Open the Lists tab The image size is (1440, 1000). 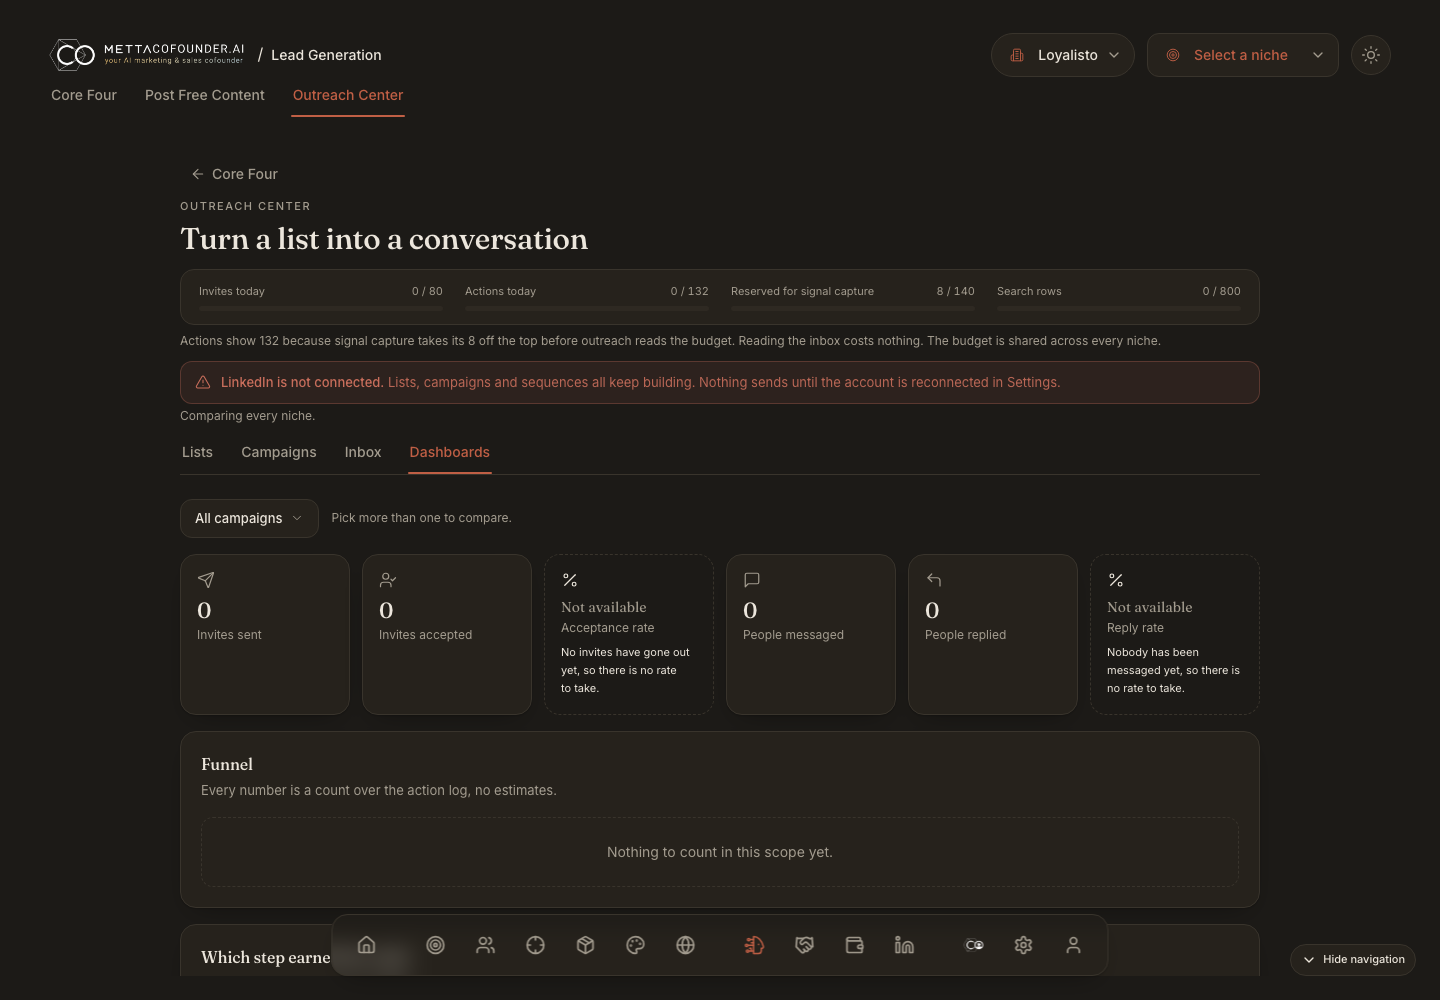tap(197, 452)
